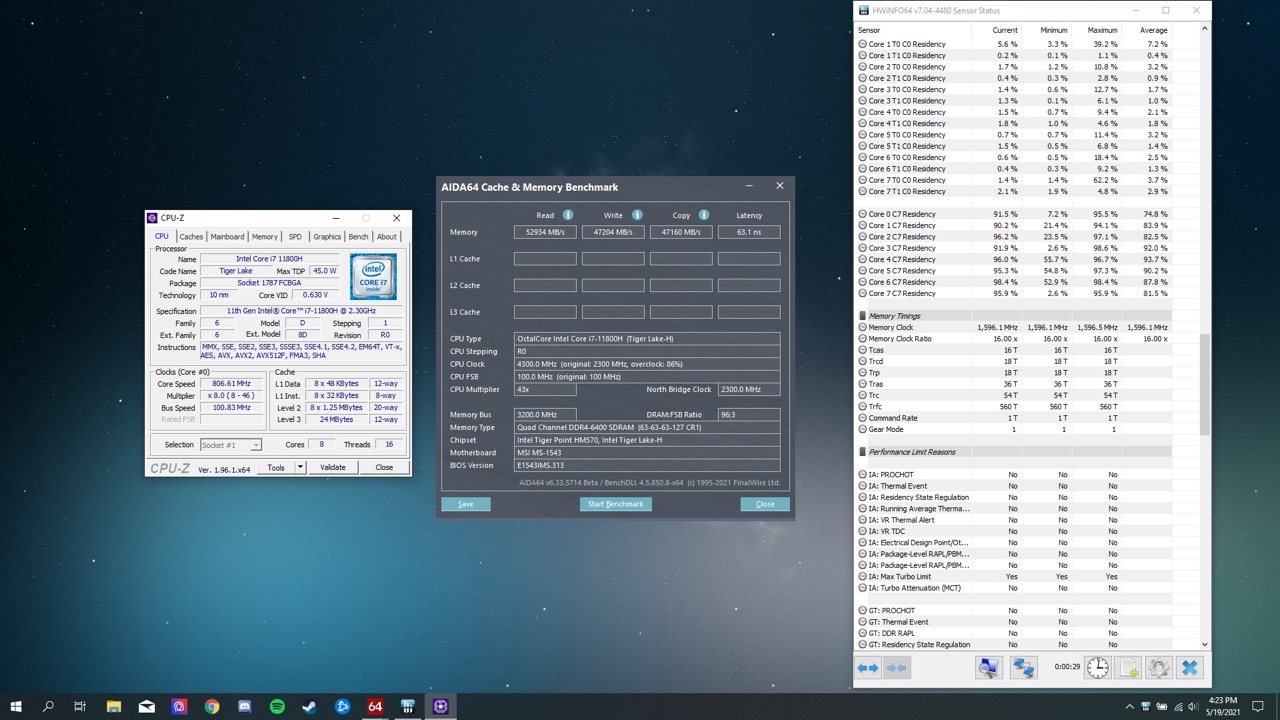
Task: Click the Memory Latency result field in AIDA64
Action: coord(749,232)
